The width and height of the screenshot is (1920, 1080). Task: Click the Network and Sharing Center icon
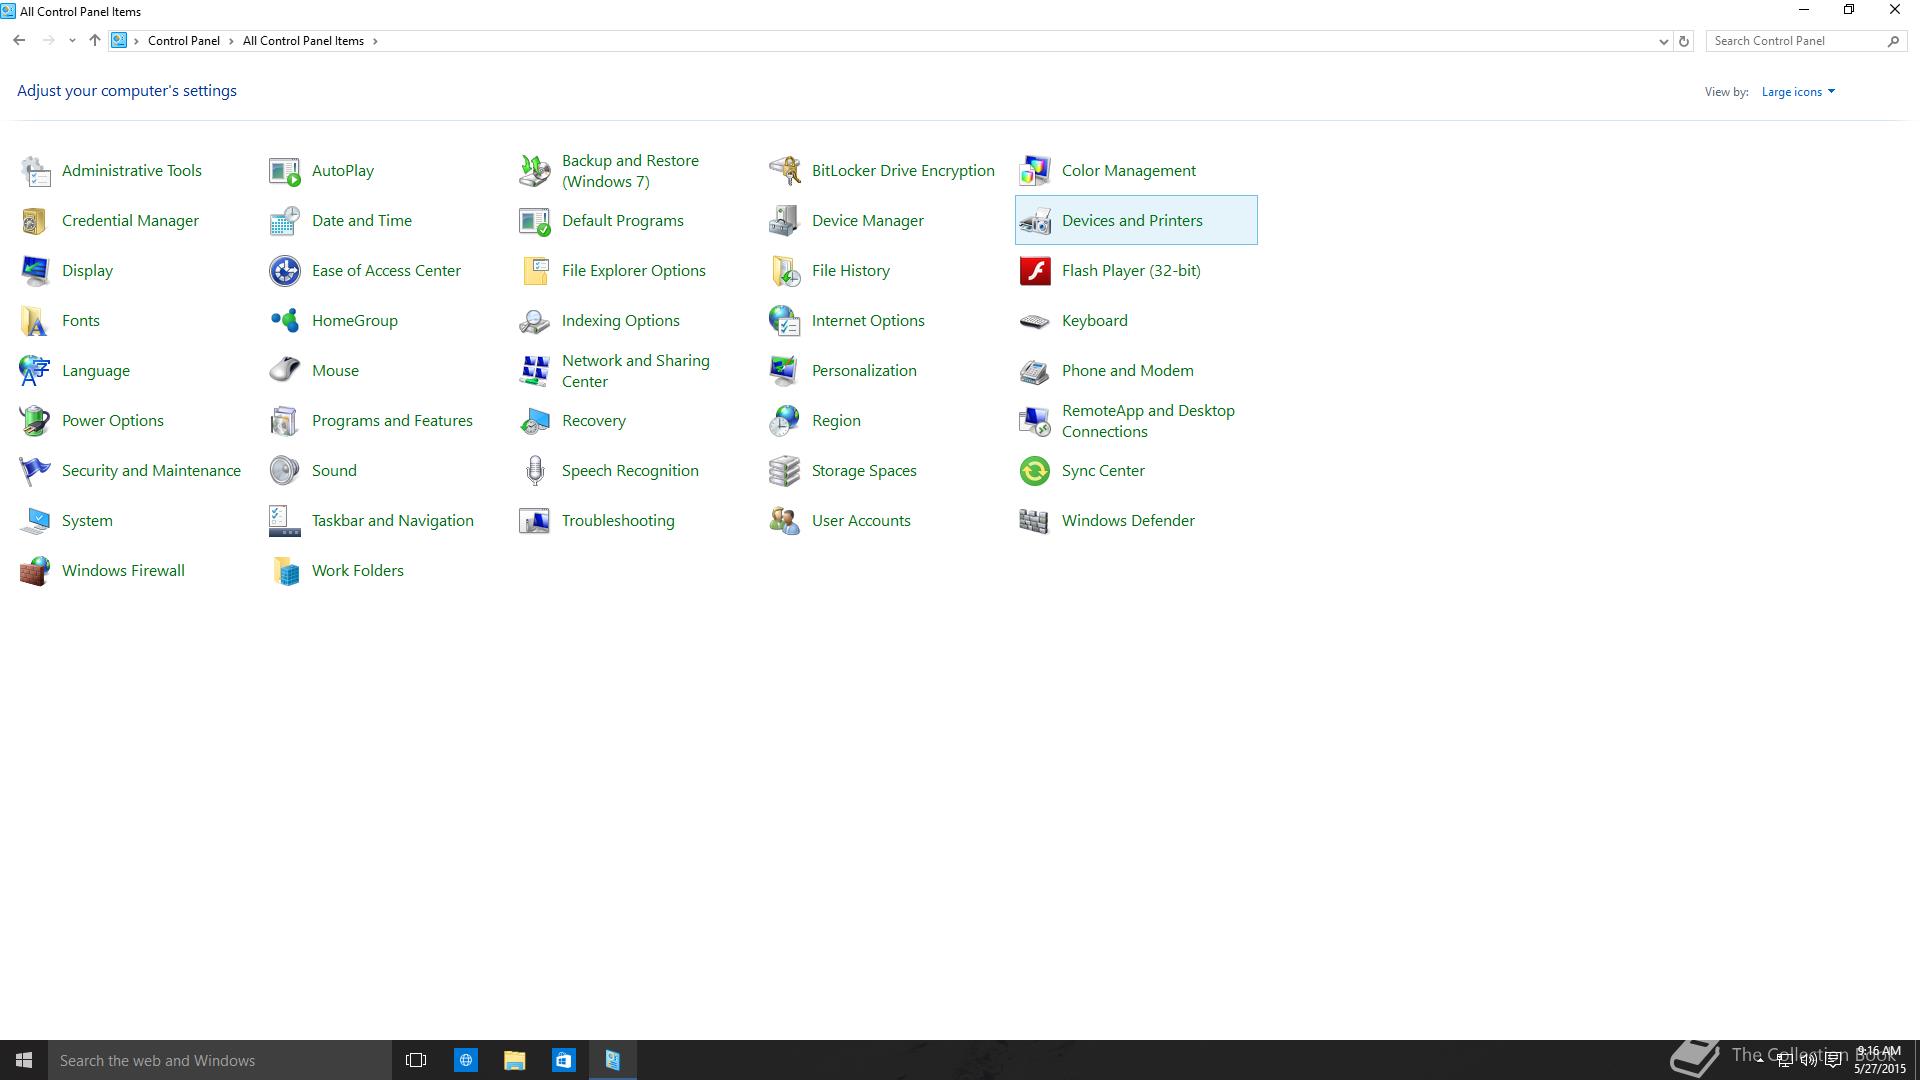tap(535, 371)
